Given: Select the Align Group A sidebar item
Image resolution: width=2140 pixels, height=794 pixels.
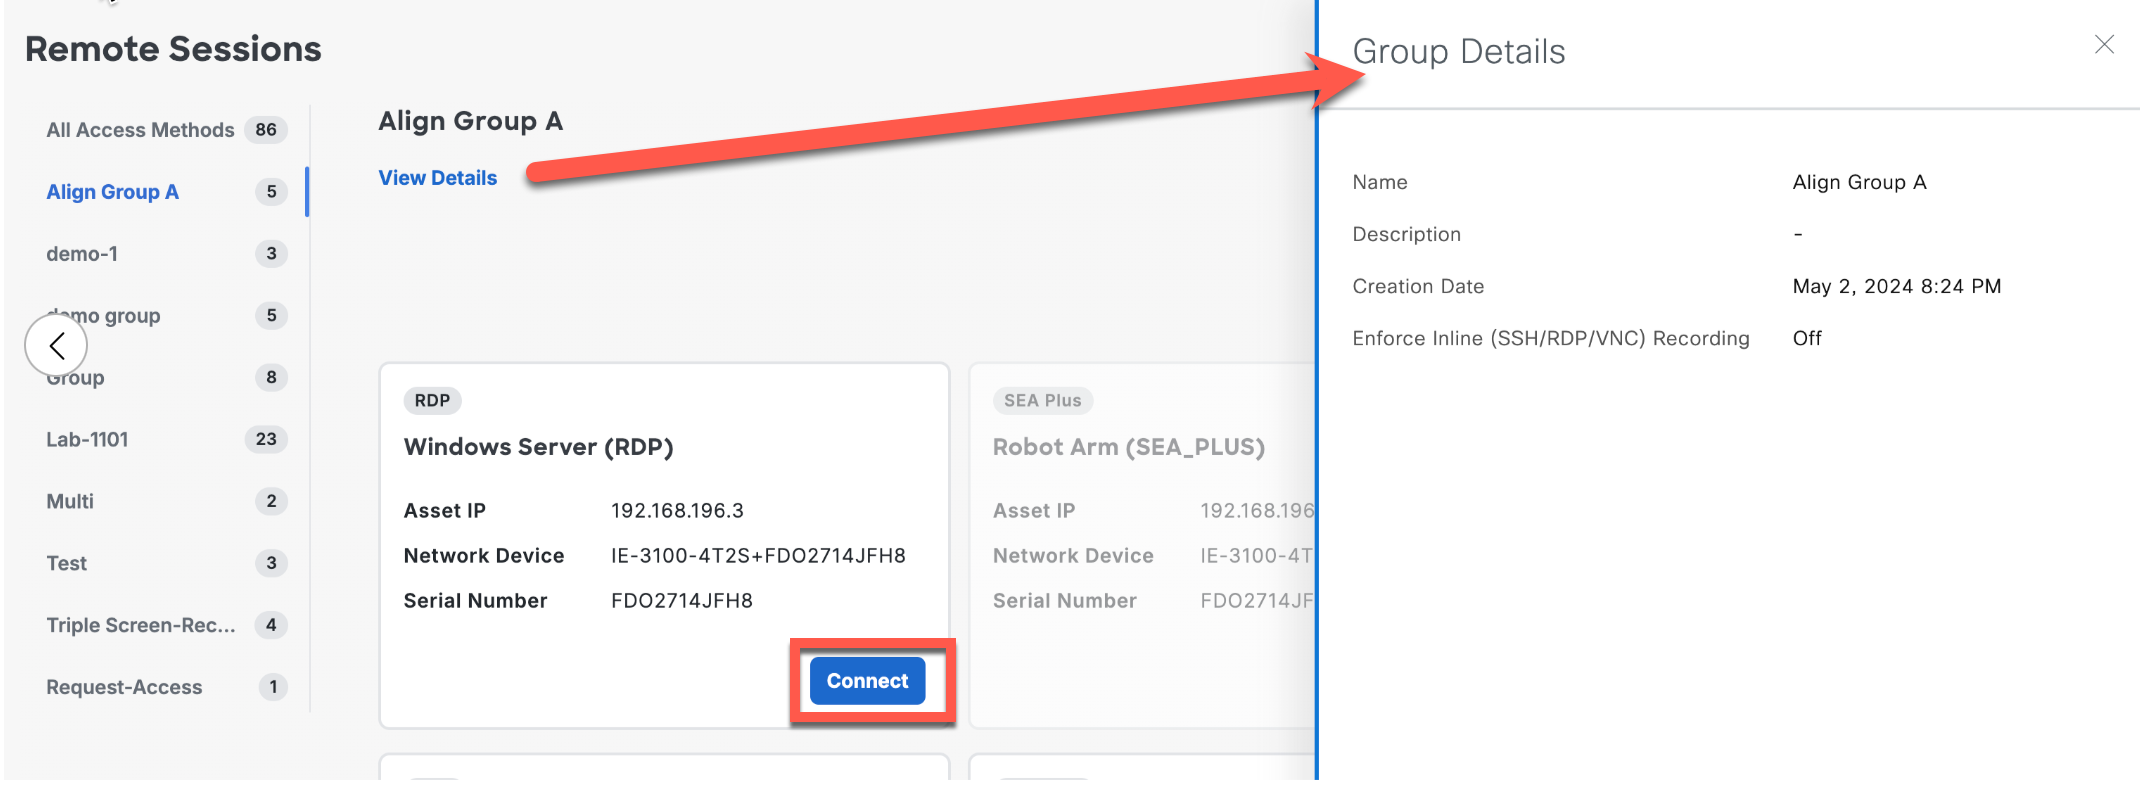Looking at the screenshot, I should click(112, 192).
